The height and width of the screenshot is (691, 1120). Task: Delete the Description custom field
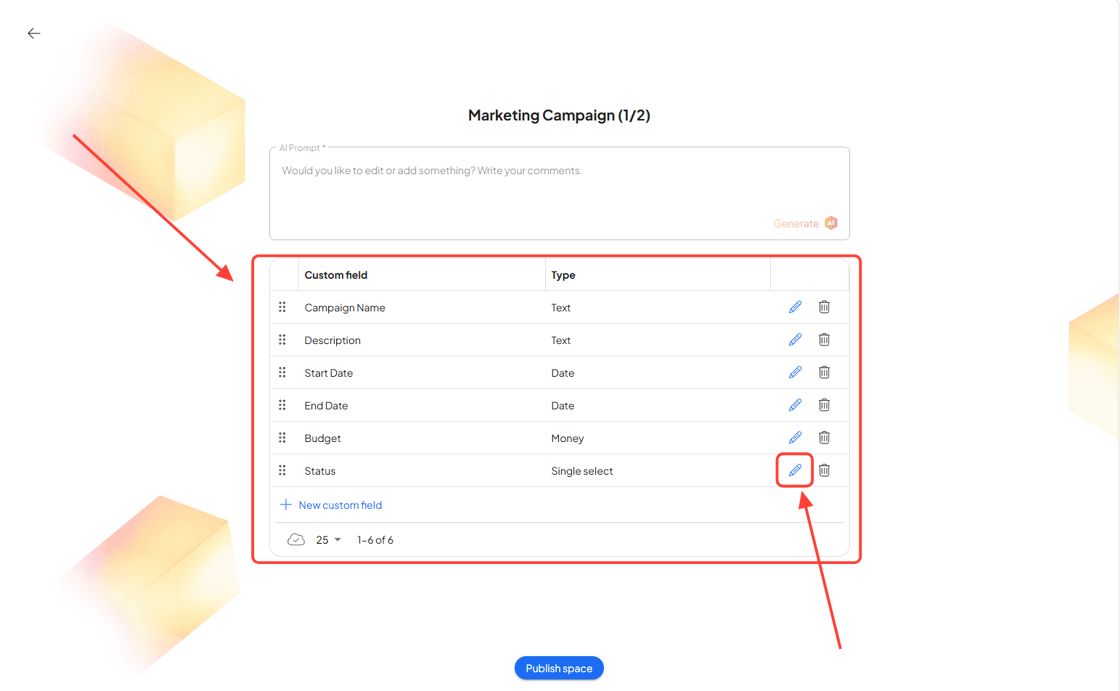tap(824, 340)
